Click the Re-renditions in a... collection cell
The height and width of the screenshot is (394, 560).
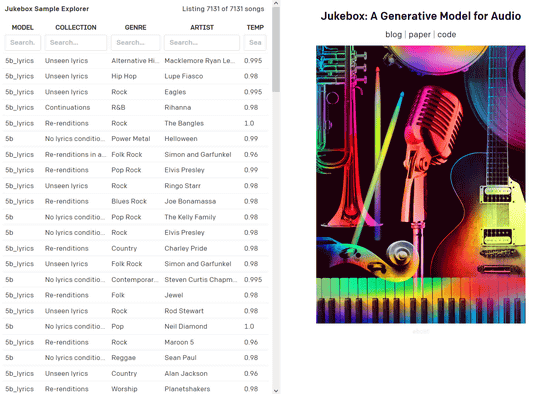coord(75,155)
